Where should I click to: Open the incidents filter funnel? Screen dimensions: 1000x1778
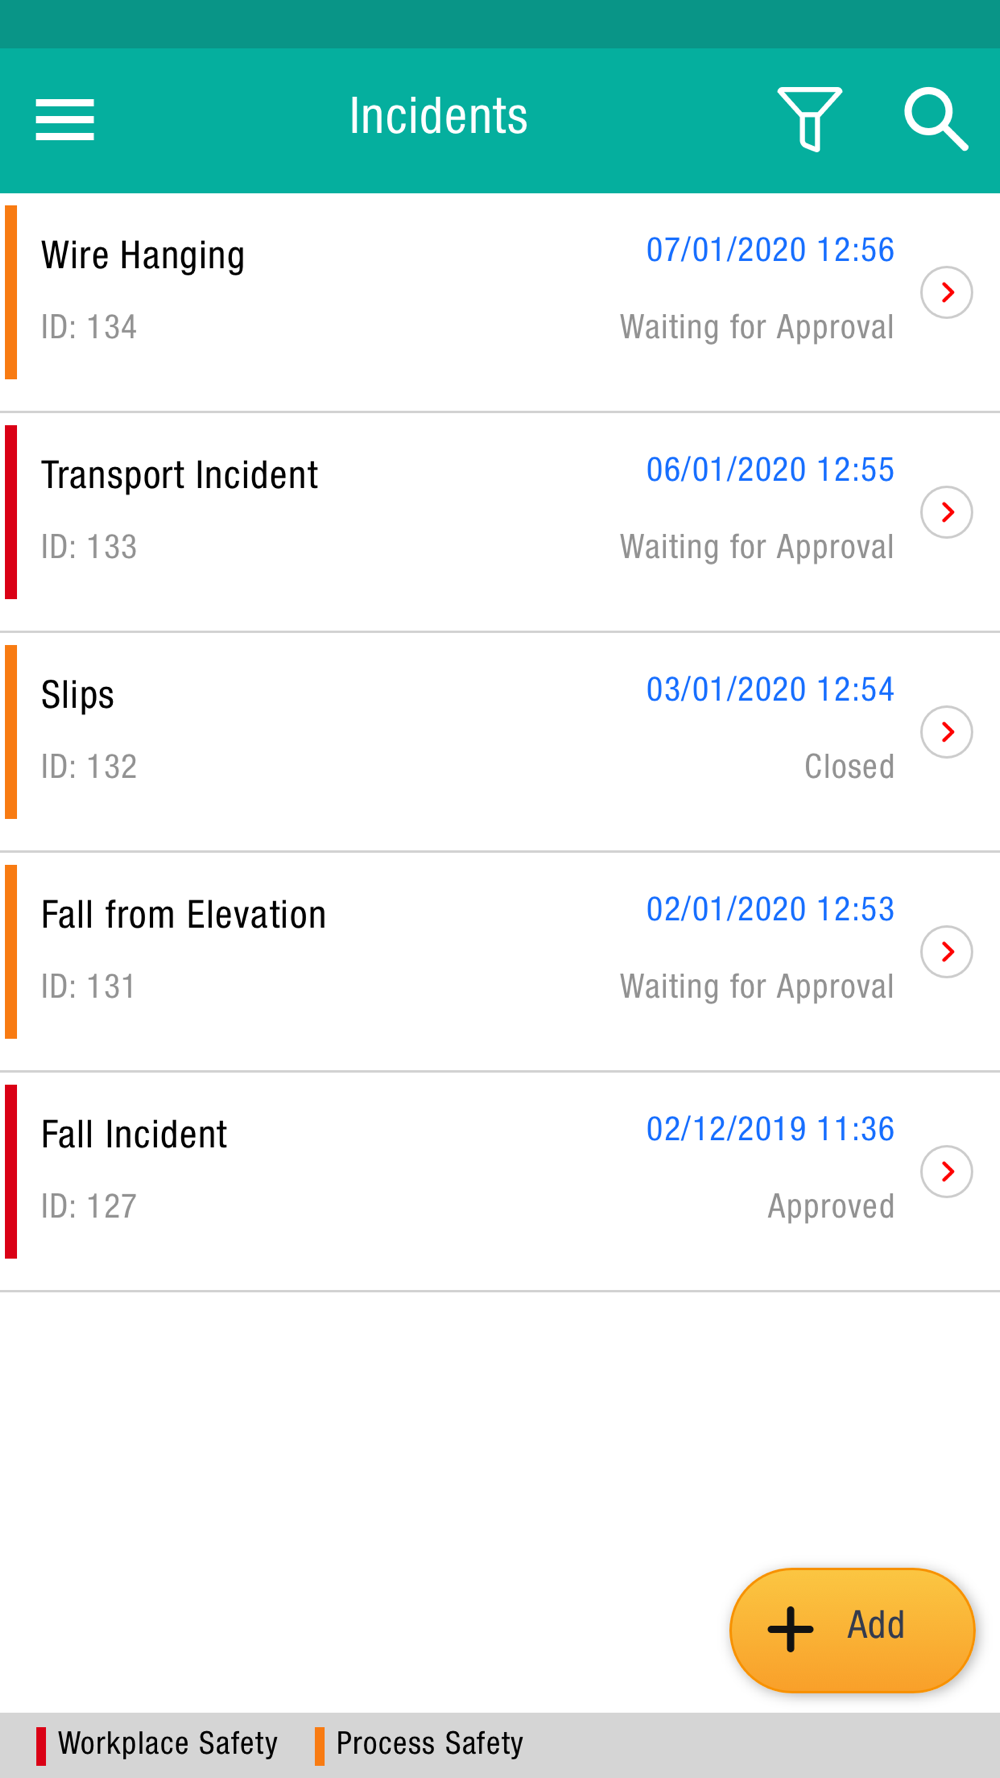[809, 119]
